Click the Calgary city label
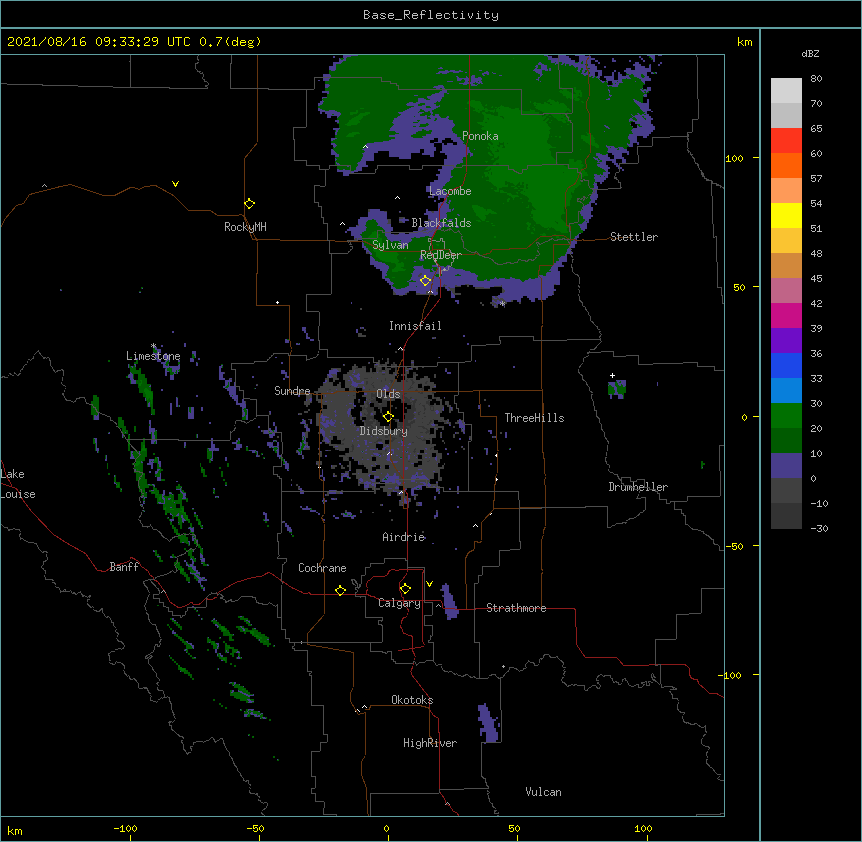The image size is (862, 842). tap(400, 603)
